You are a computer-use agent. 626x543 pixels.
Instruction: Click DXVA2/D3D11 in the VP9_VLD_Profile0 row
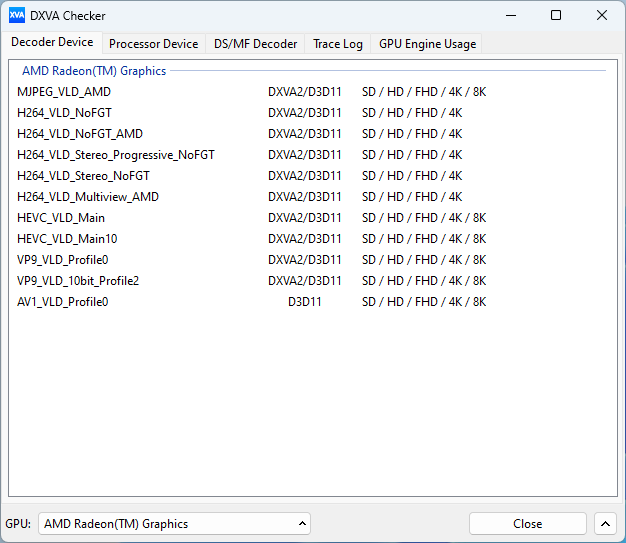(305, 260)
